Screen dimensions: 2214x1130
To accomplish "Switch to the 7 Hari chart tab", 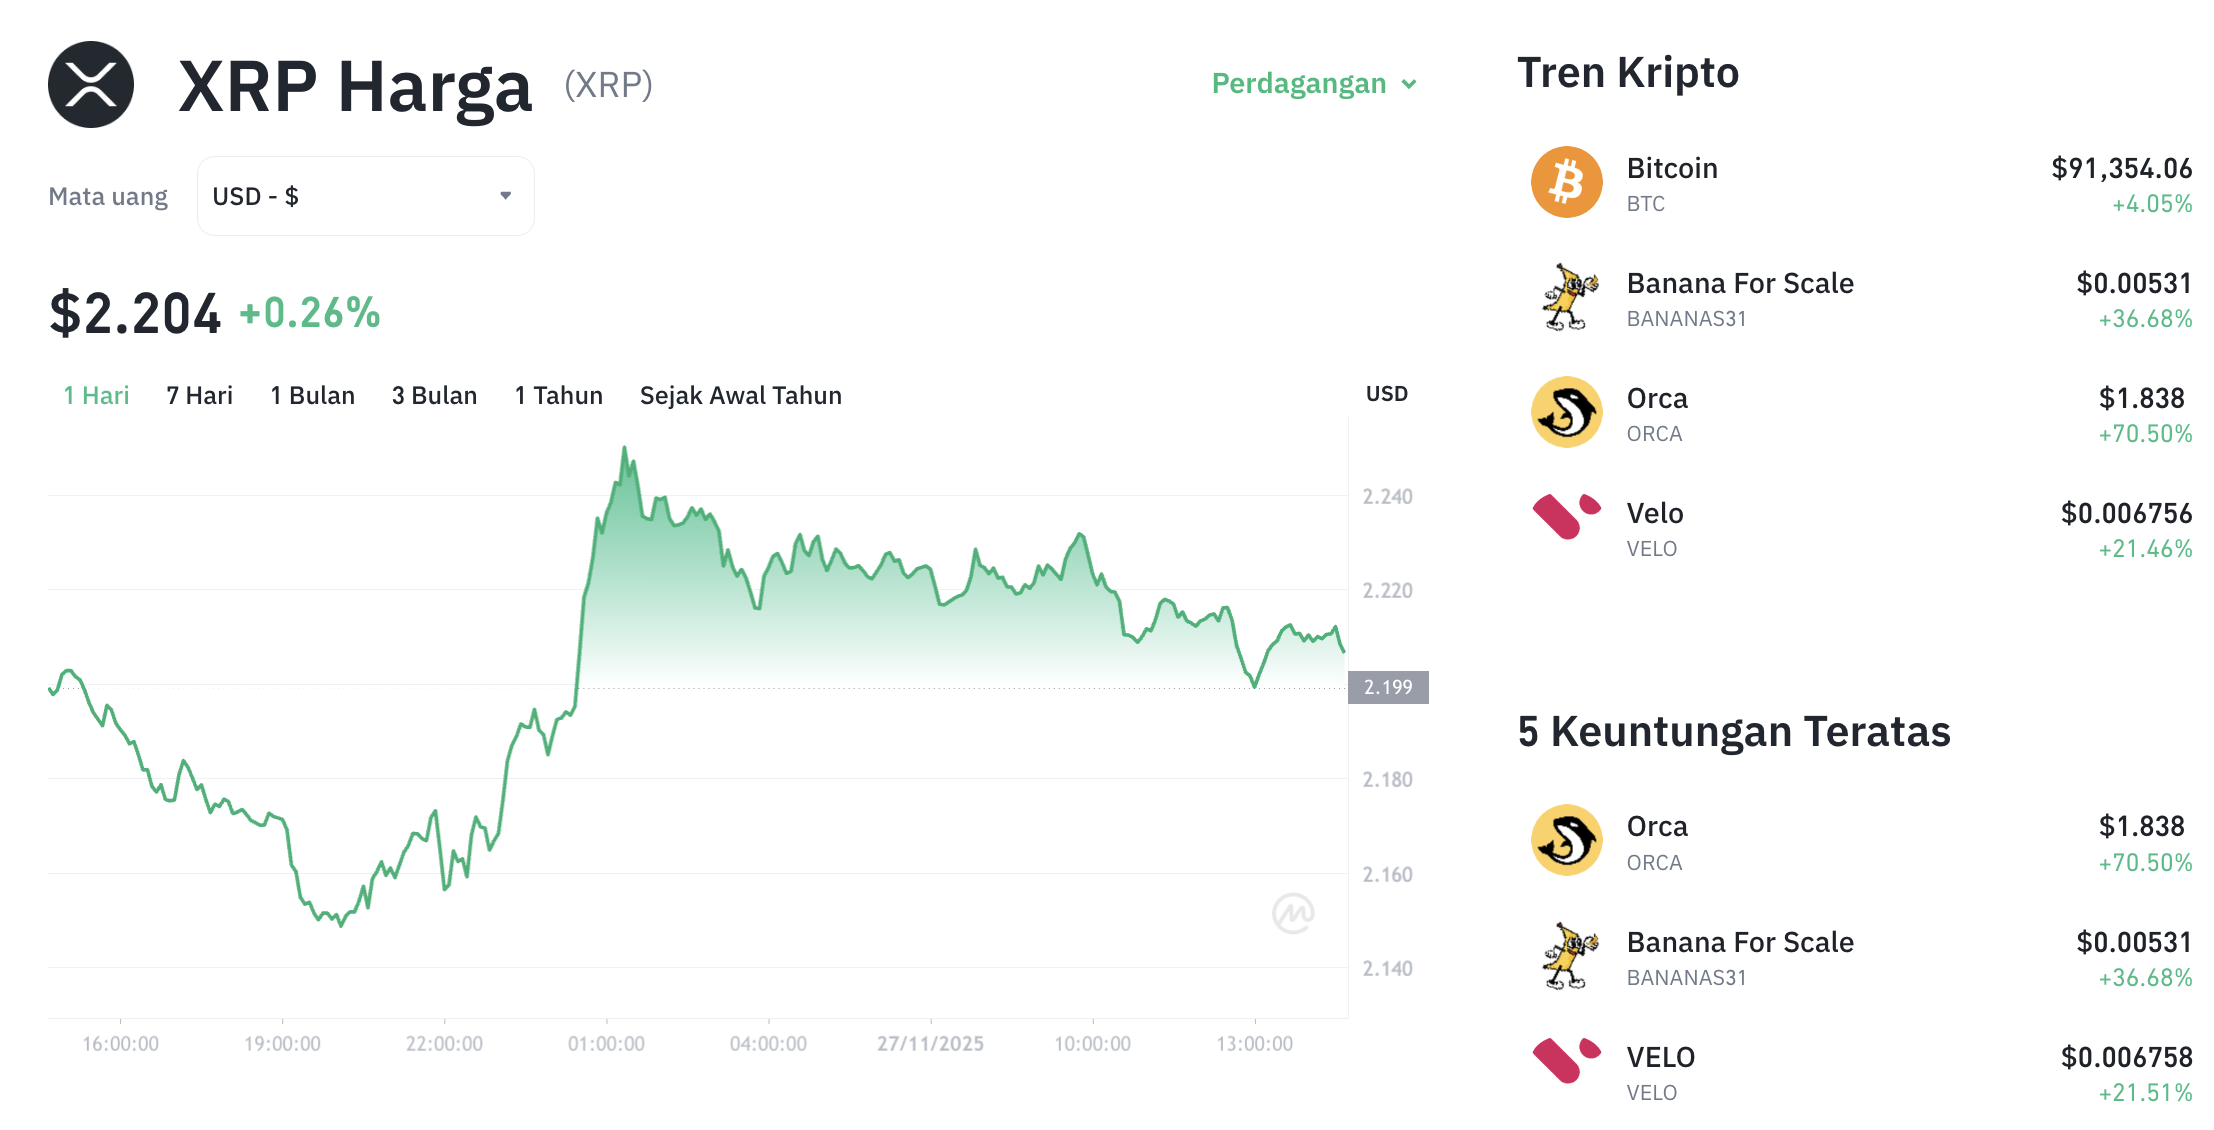I will [x=199, y=395].
